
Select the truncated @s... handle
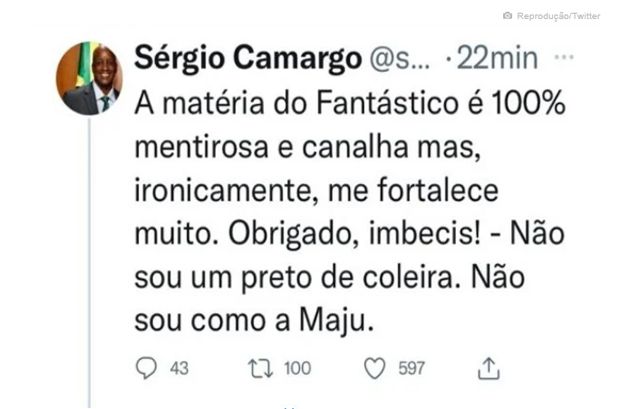[x=400, y=61]
